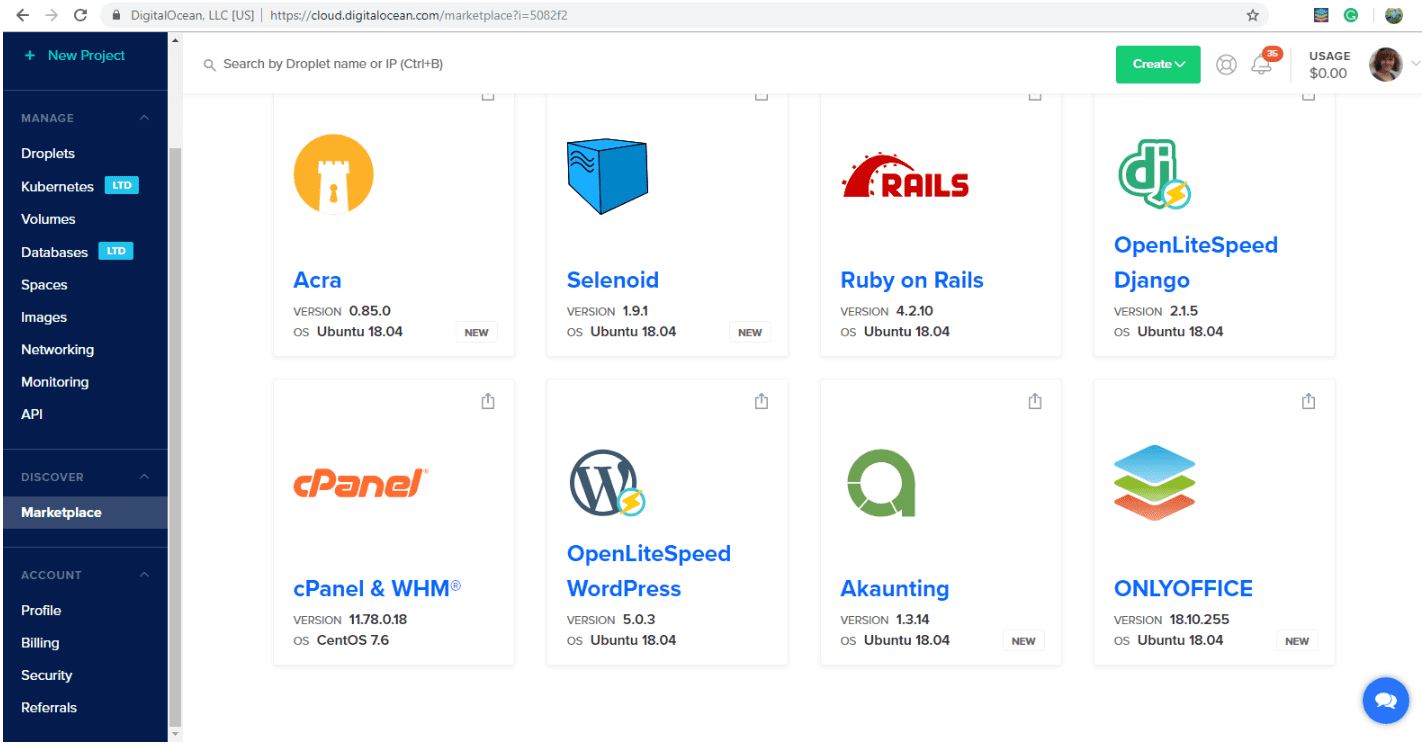This screenshot has width=1427, height=748.
Task: Click NEW badge on ONLYOFFICE card
Action: pyautogui.click(x=1297, y=641)
